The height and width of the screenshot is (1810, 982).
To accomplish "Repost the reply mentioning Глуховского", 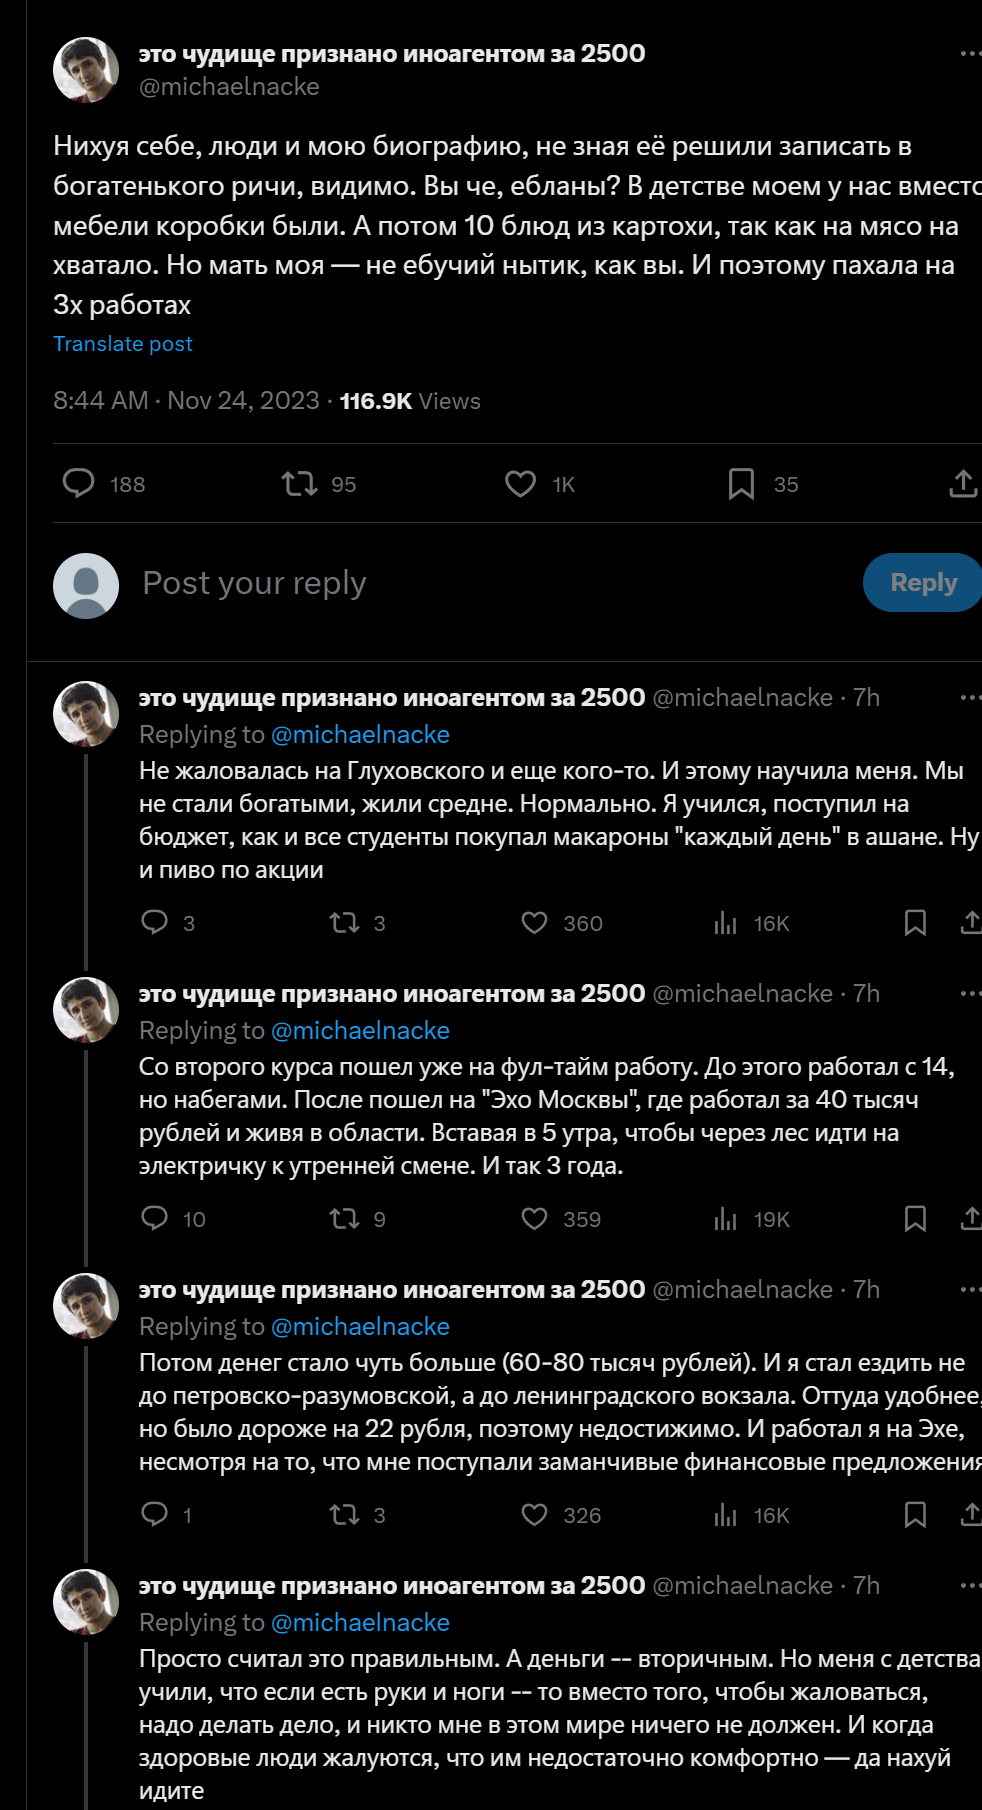I will 345,923.
